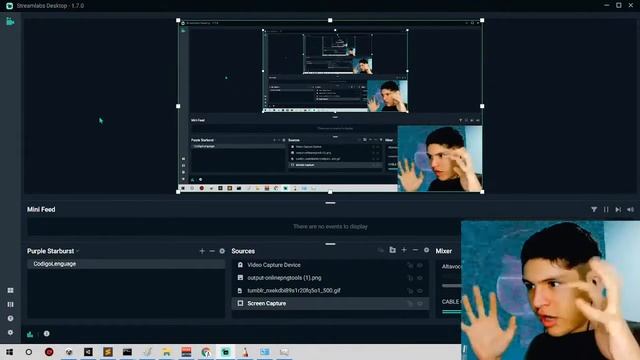Pause the Mini Feed event queue
The width and height of the screenshot is (640, 360).
click(x=606, y=209)
